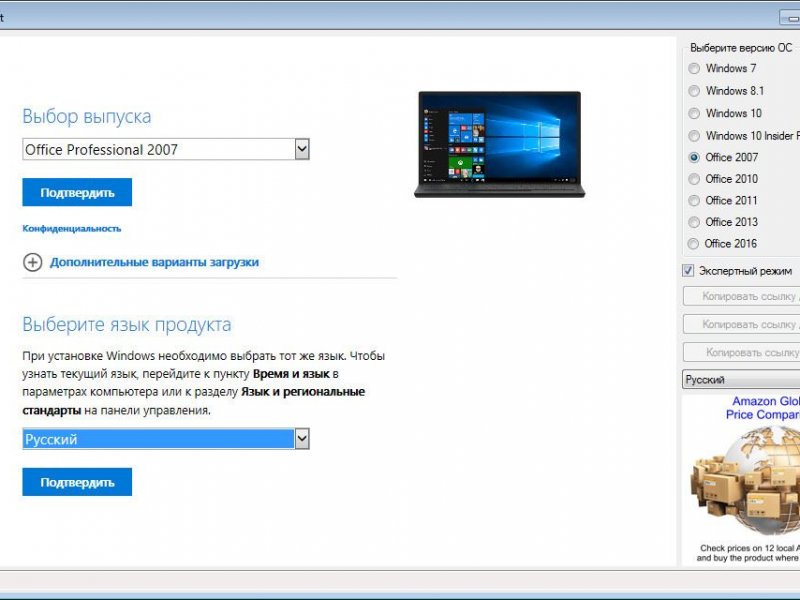800x600 pixels.
Task: Choose Office 2010 from the version list
Action: point(694,179)
